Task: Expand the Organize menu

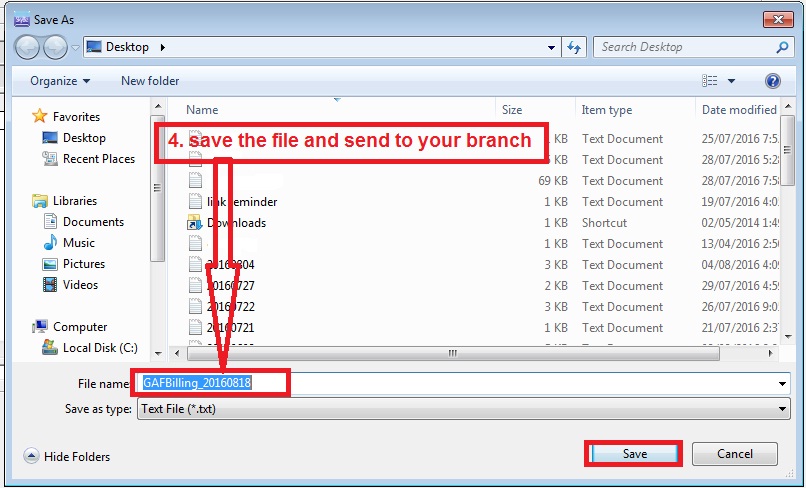Action: coord(60,81)
